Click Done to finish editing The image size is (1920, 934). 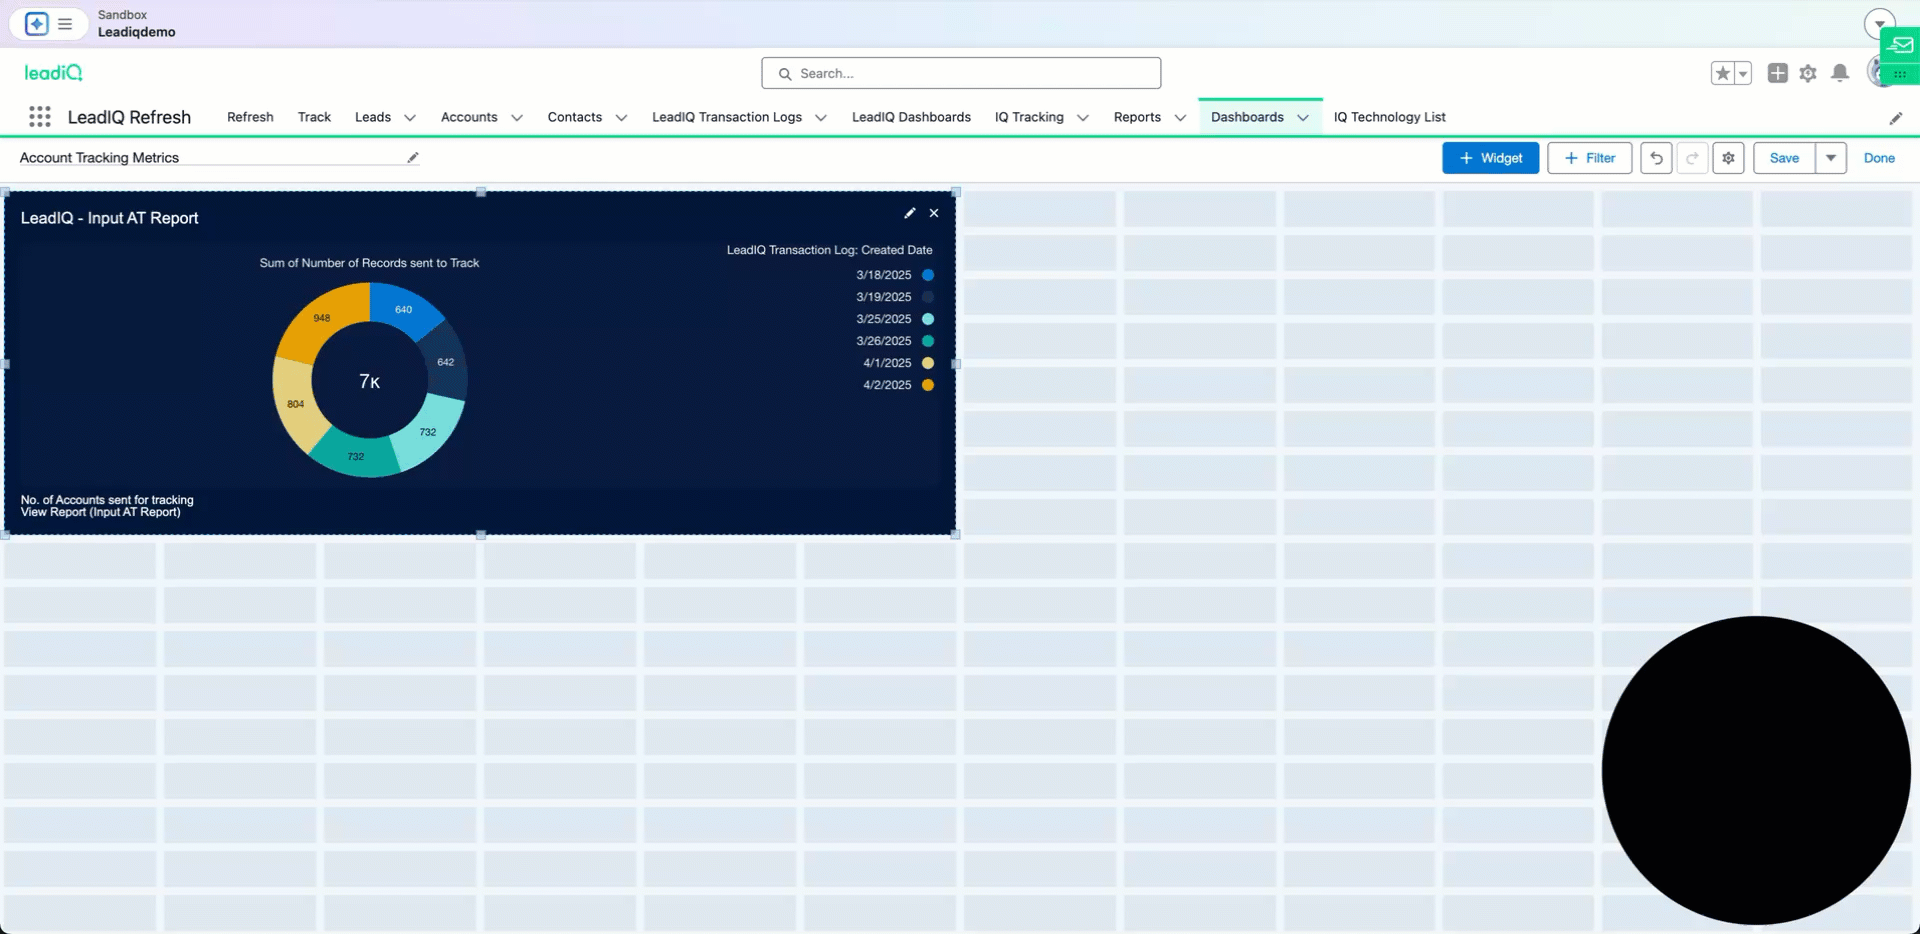[1879, 158]
